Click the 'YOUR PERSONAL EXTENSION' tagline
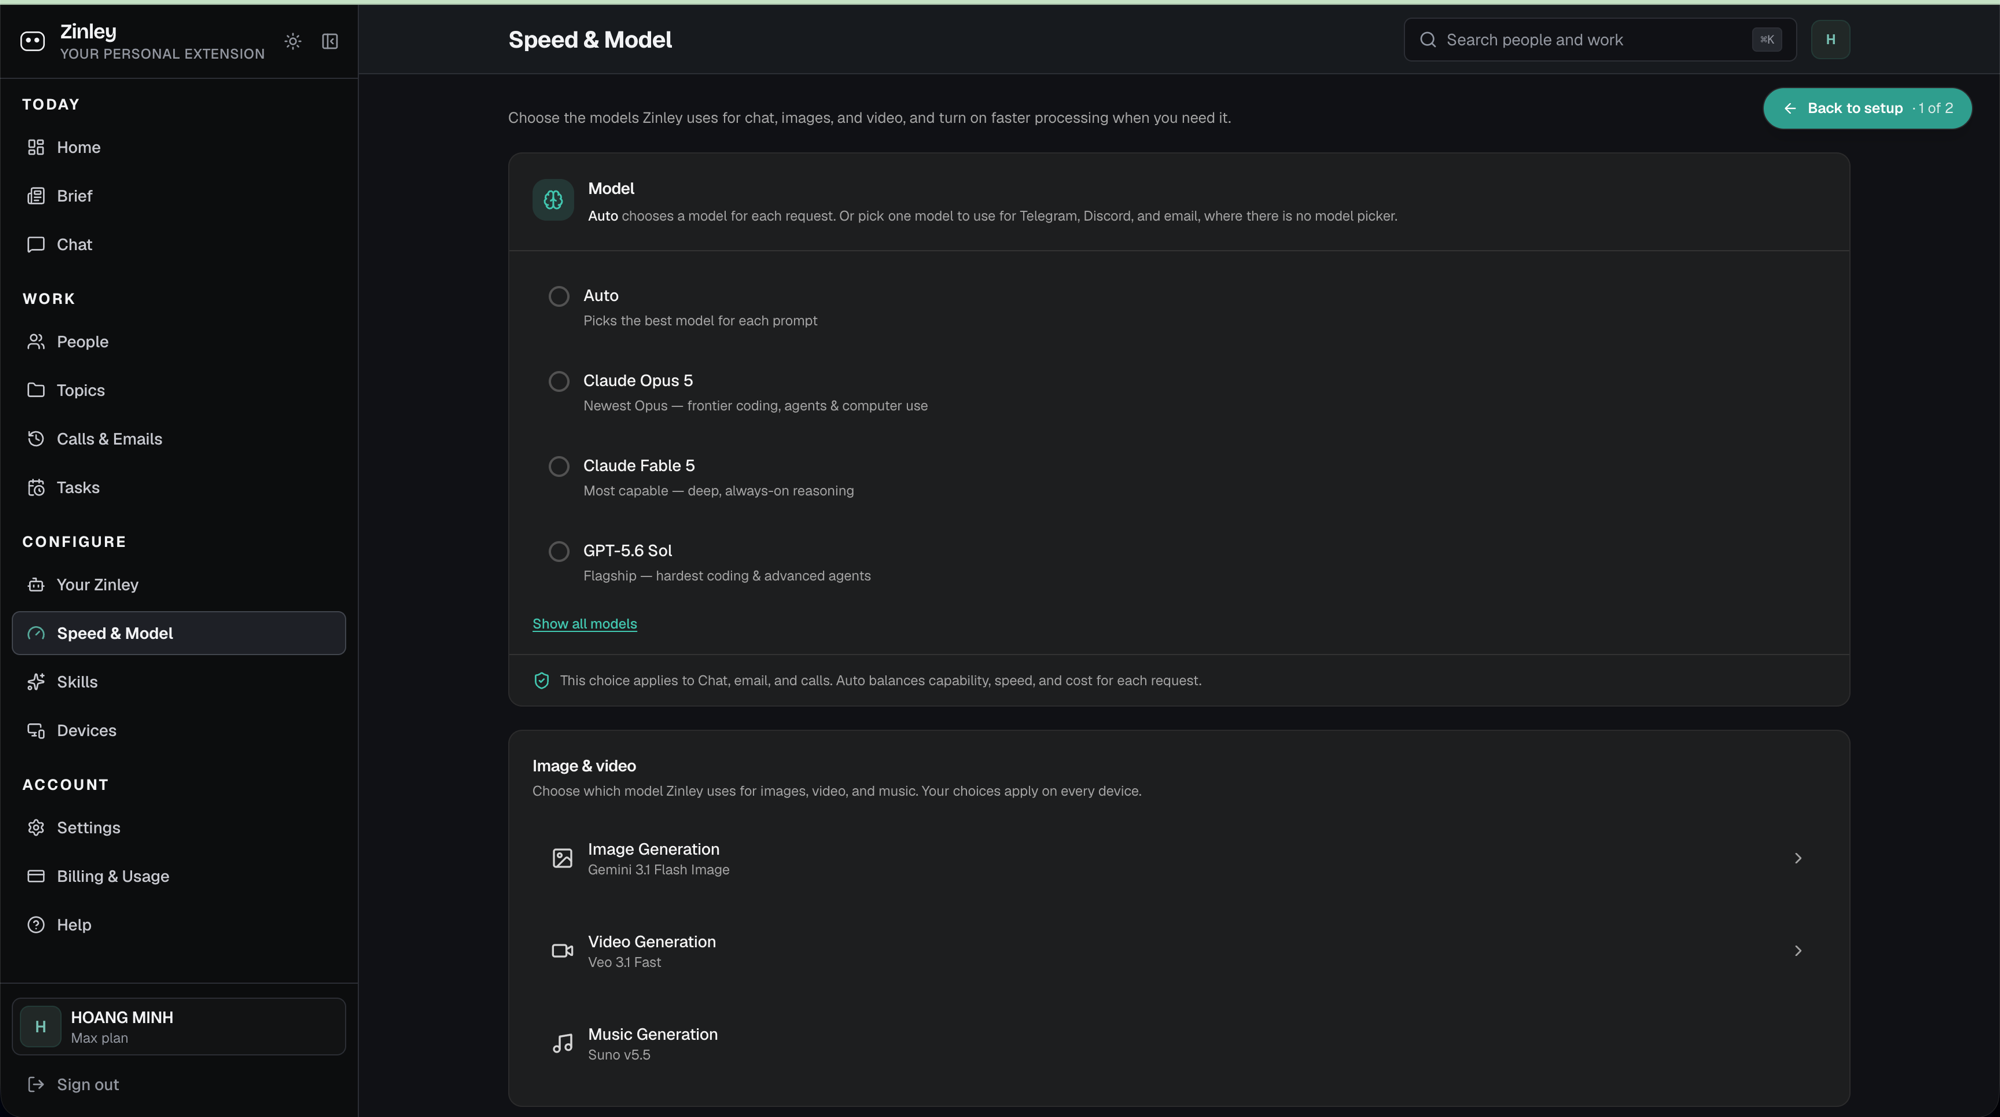This screenshot has height=1117, width=2000. pos(163,54)
